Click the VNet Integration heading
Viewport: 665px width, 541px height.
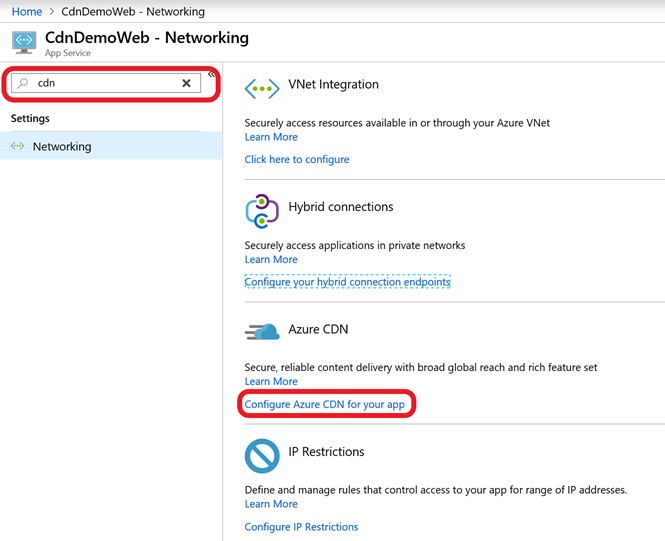point(333,84)
